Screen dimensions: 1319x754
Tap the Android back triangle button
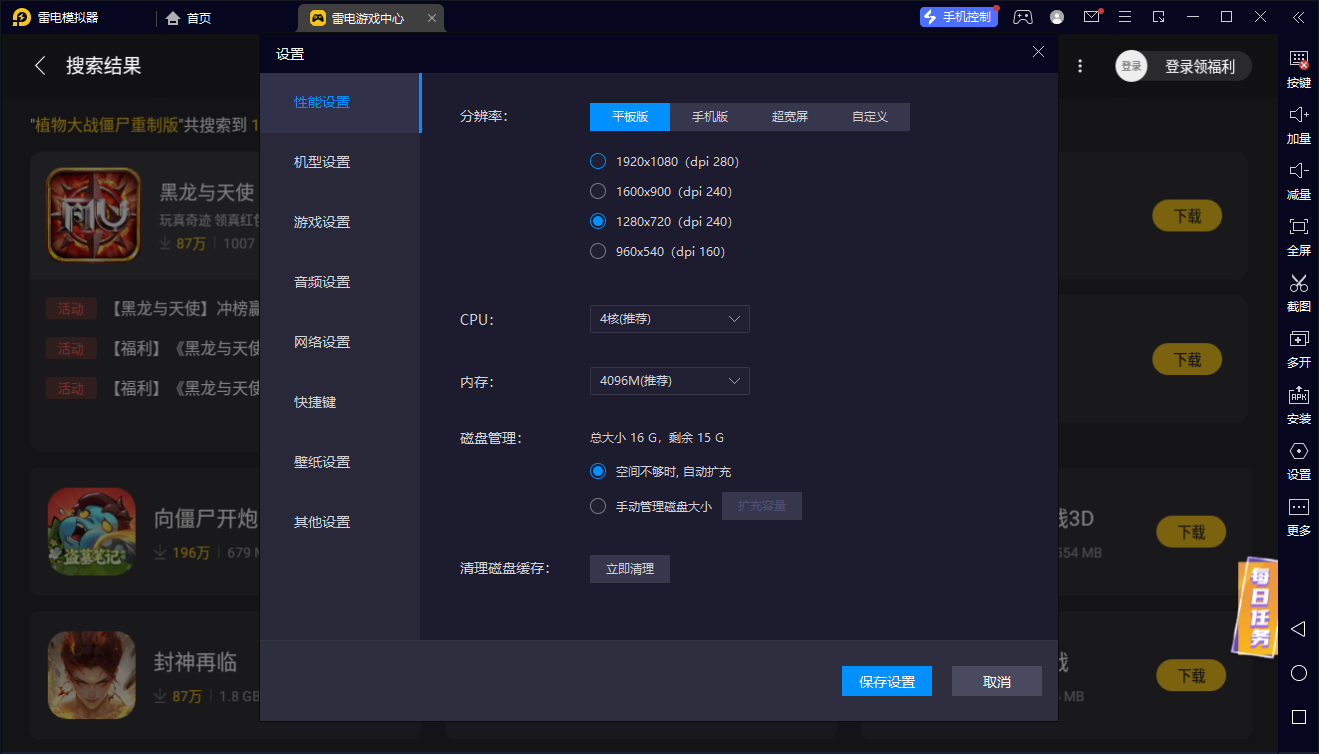coord(1298,629)
